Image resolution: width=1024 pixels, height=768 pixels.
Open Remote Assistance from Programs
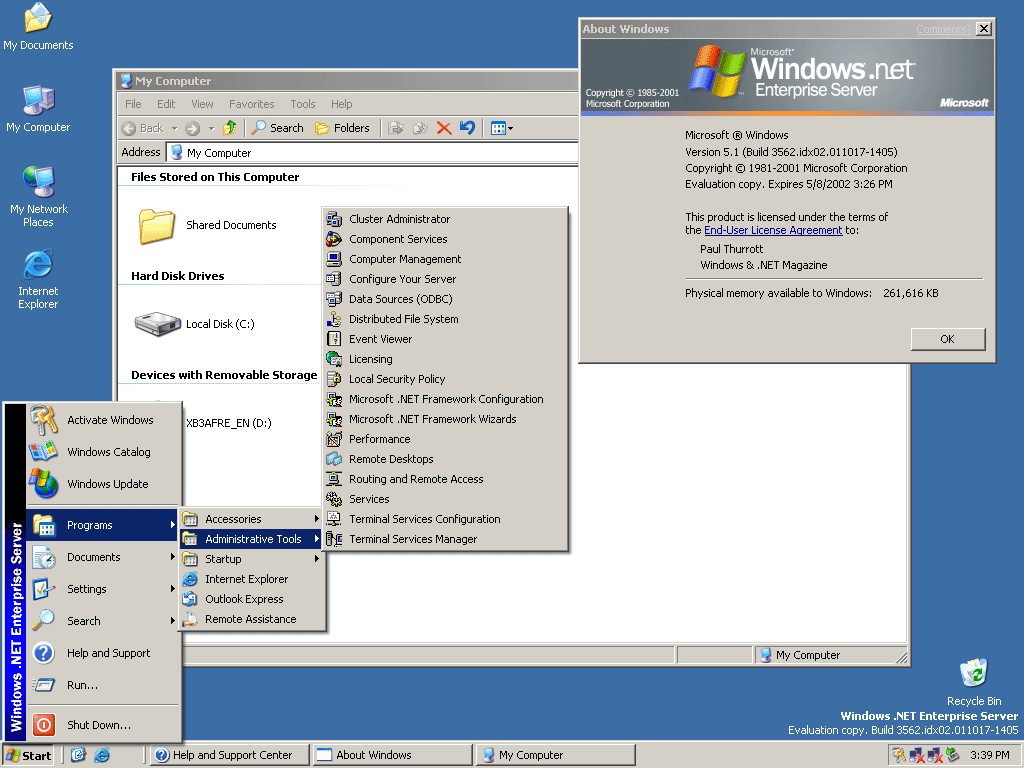(251, 619)
